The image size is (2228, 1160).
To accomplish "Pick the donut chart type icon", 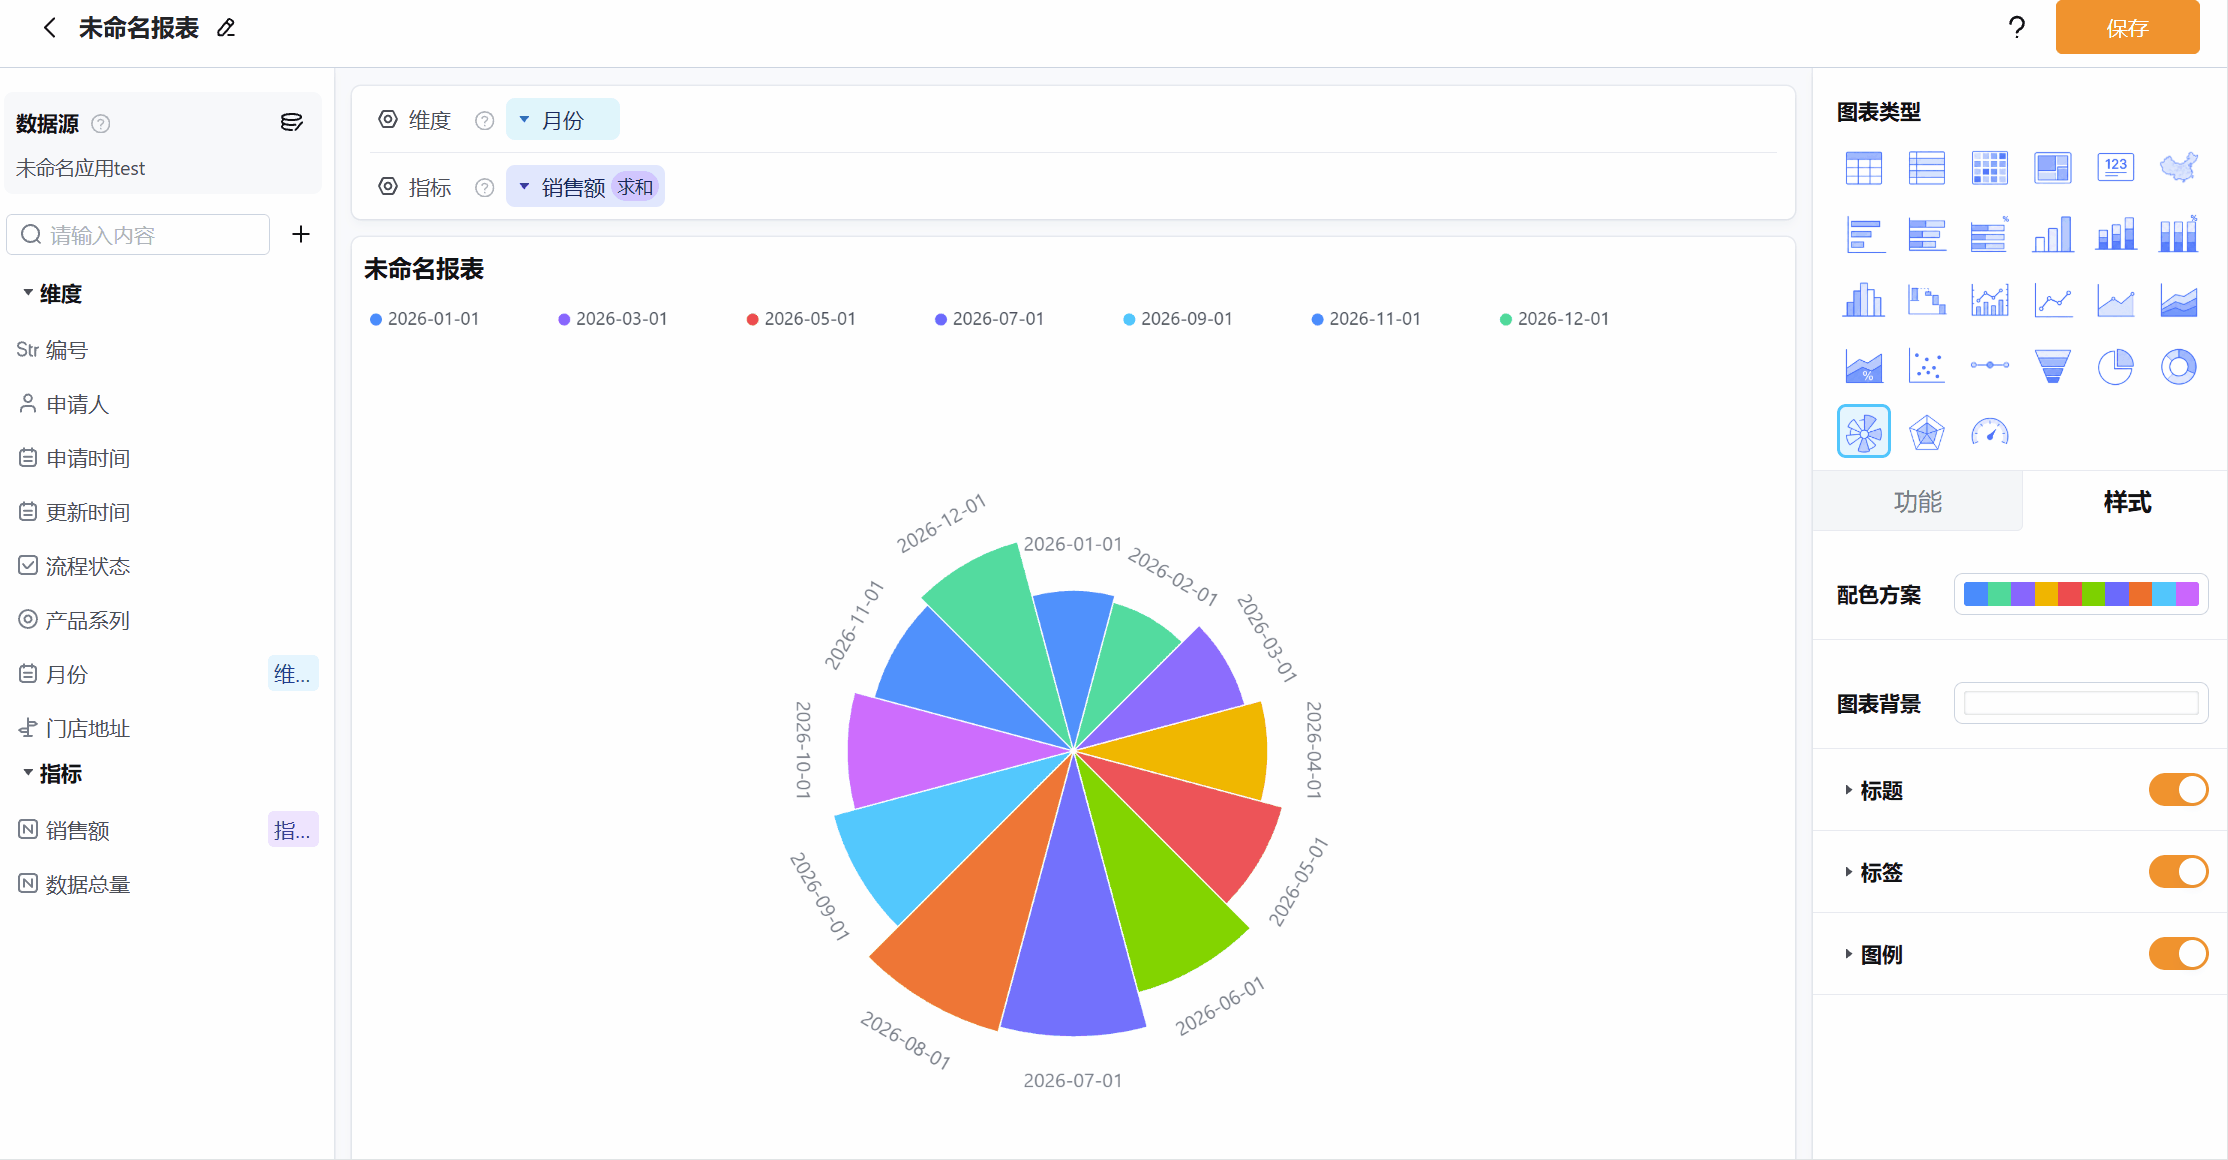I will tap(2178, 366).
